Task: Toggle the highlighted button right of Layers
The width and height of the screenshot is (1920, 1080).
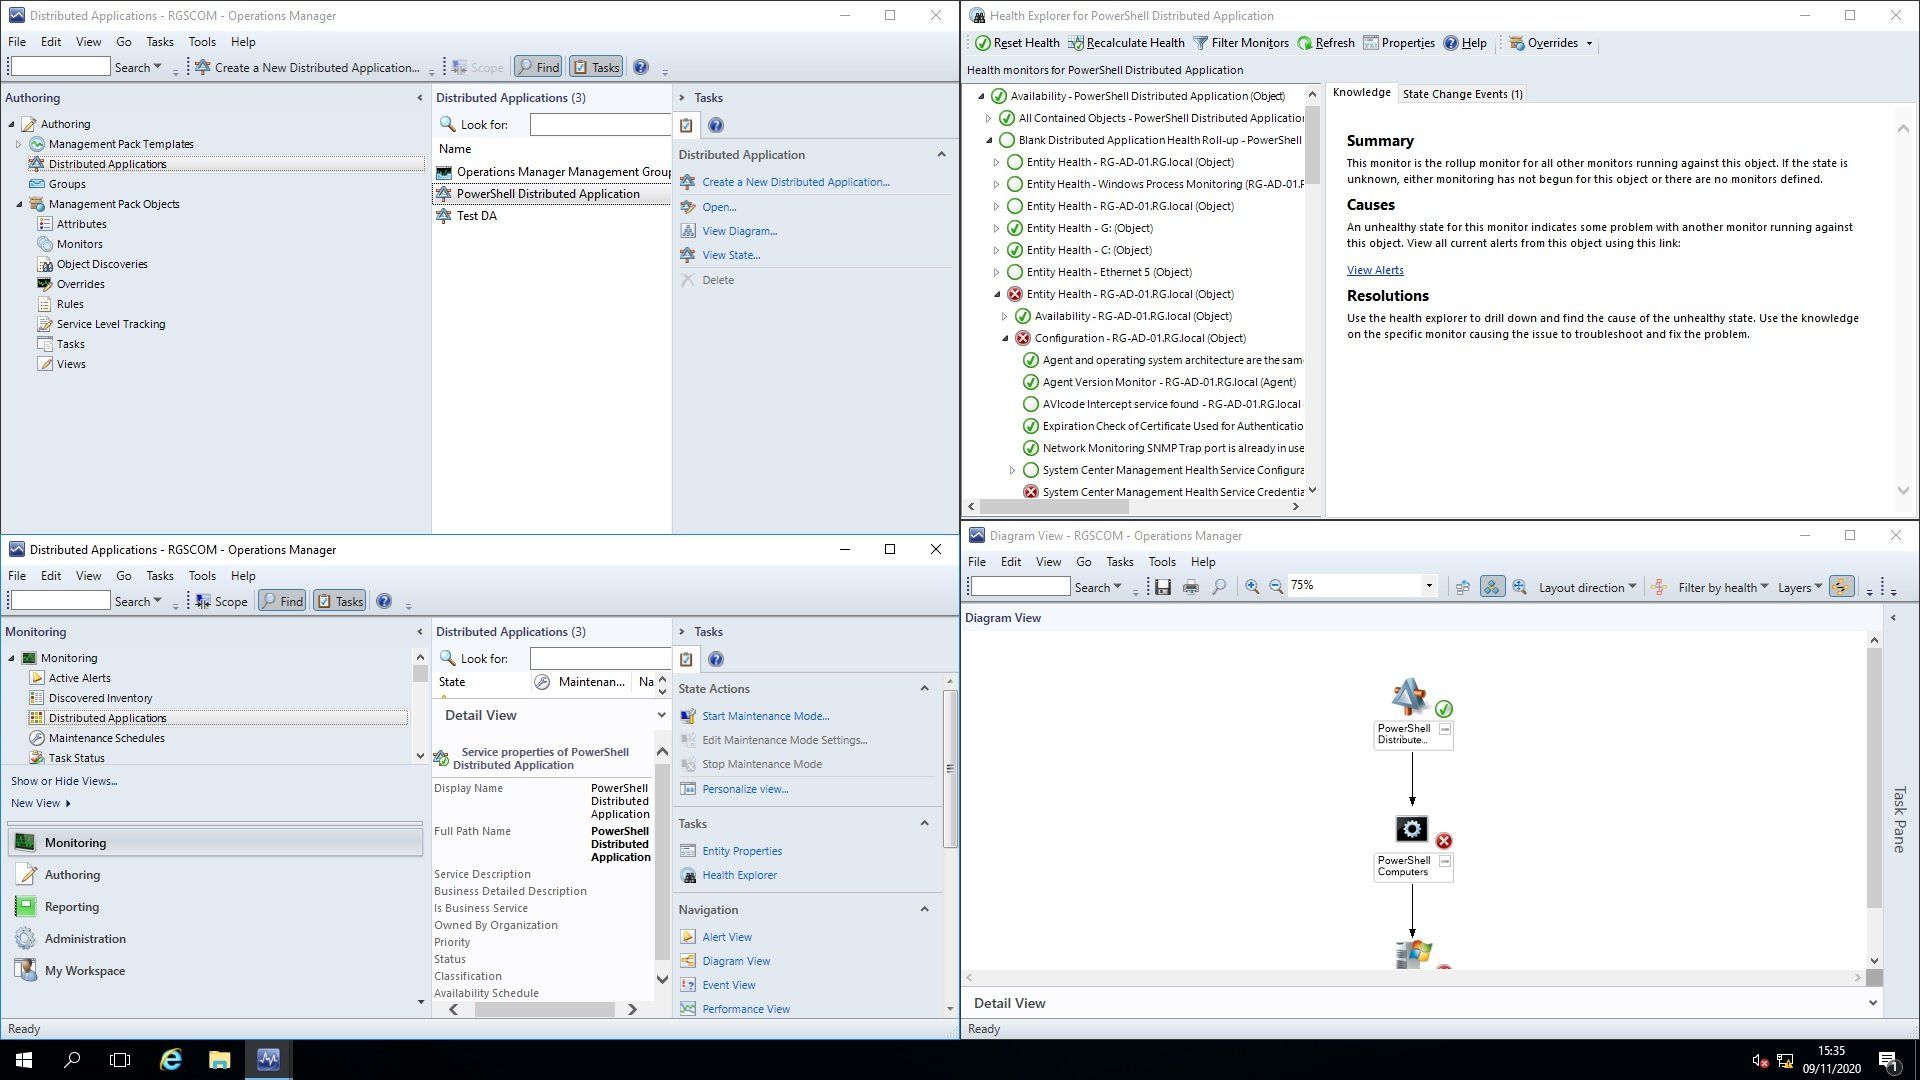Action: pyautogui.click(x=1841, y=587)
